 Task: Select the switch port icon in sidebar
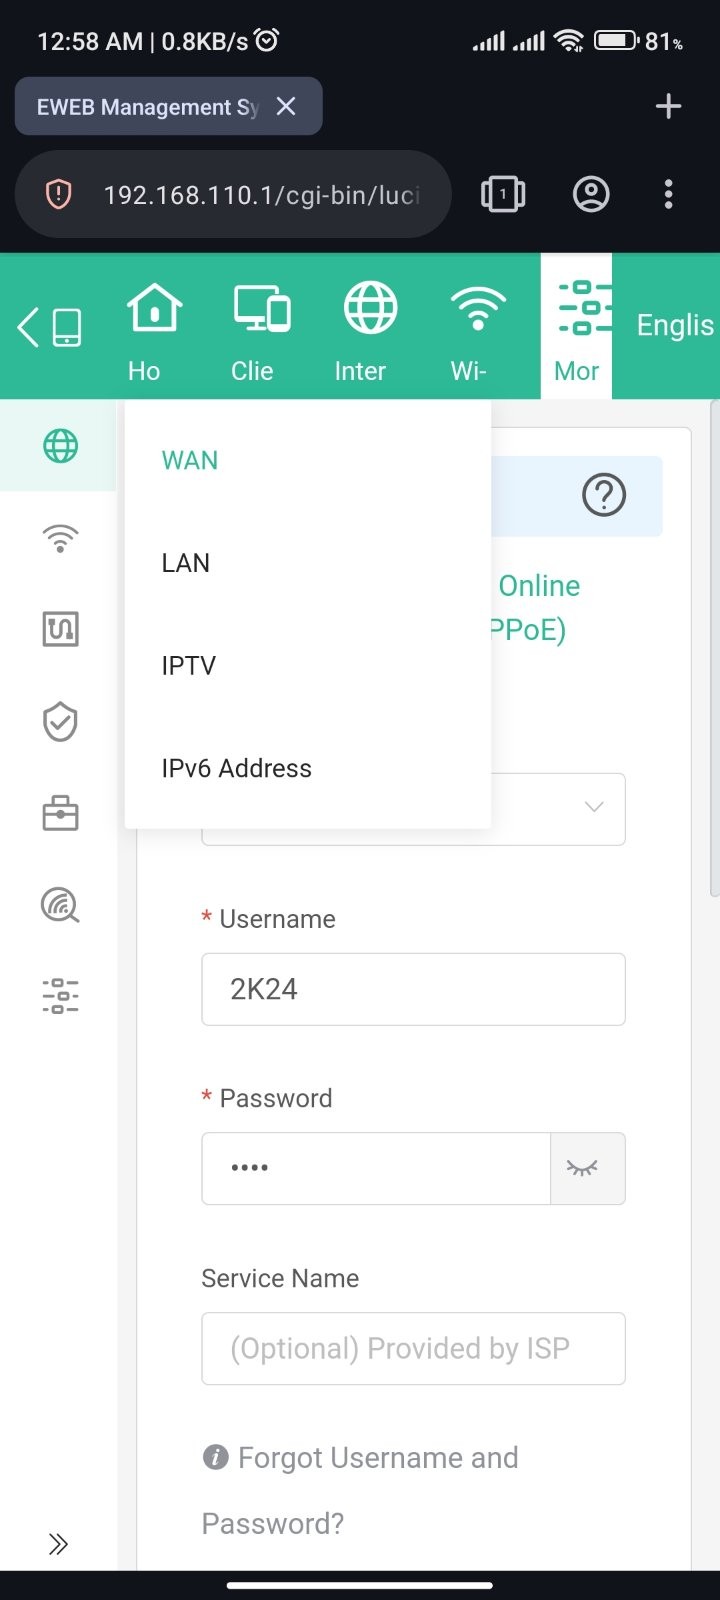pos(60,629)
